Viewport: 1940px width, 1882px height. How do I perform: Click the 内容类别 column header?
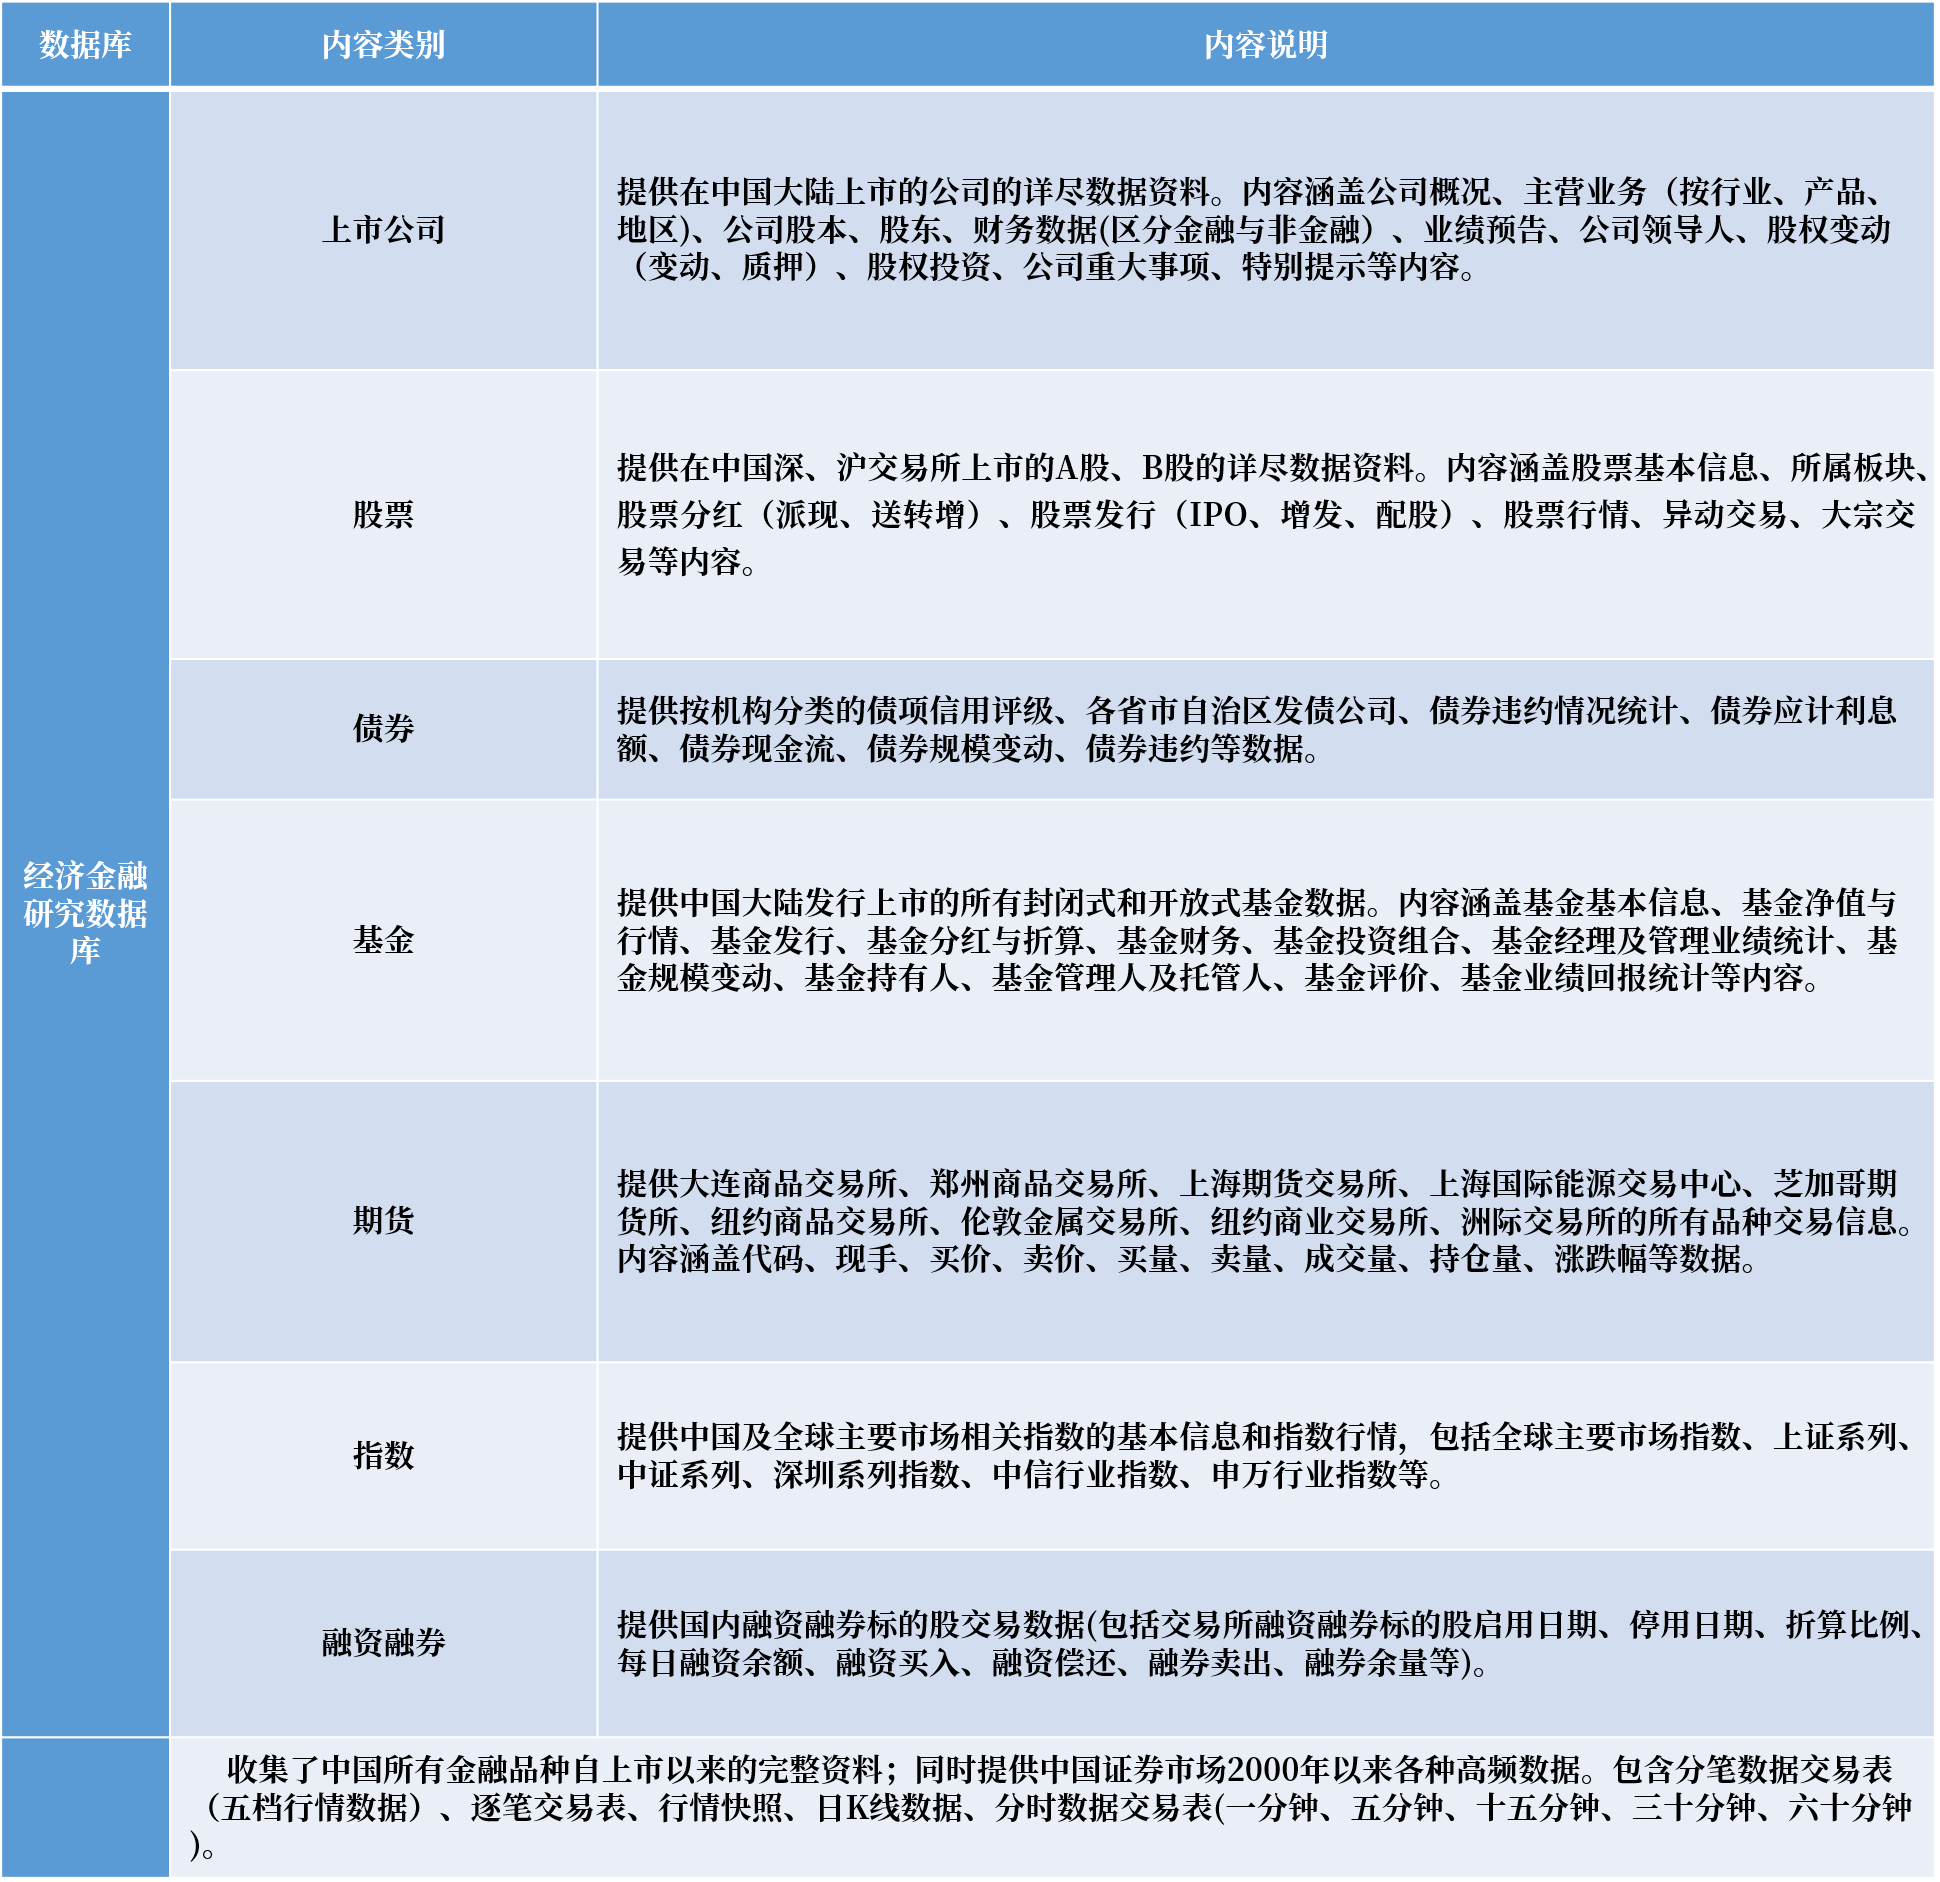[385, 42]
